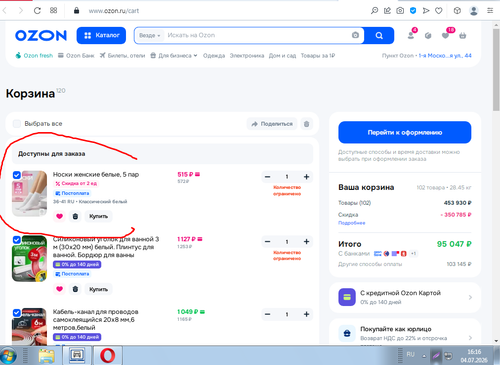Expand the Для бизнеса menu
Image resolution: width=500 pixels, height=365 pixels.
[174, 56]
